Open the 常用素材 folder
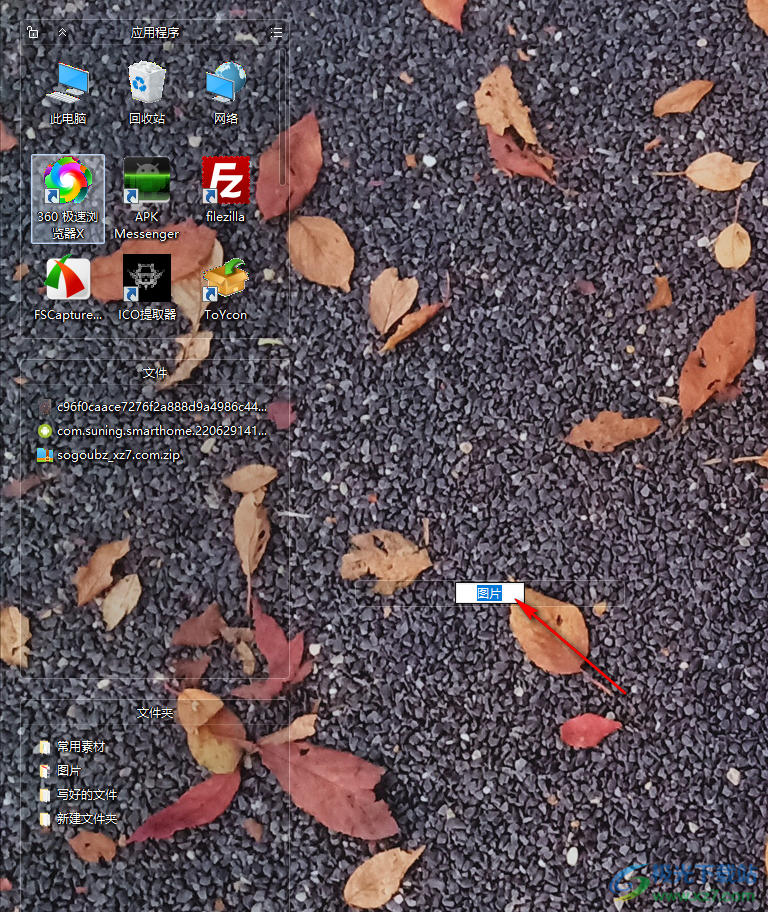Screen dimensions: 768x912 coord(80,747)
